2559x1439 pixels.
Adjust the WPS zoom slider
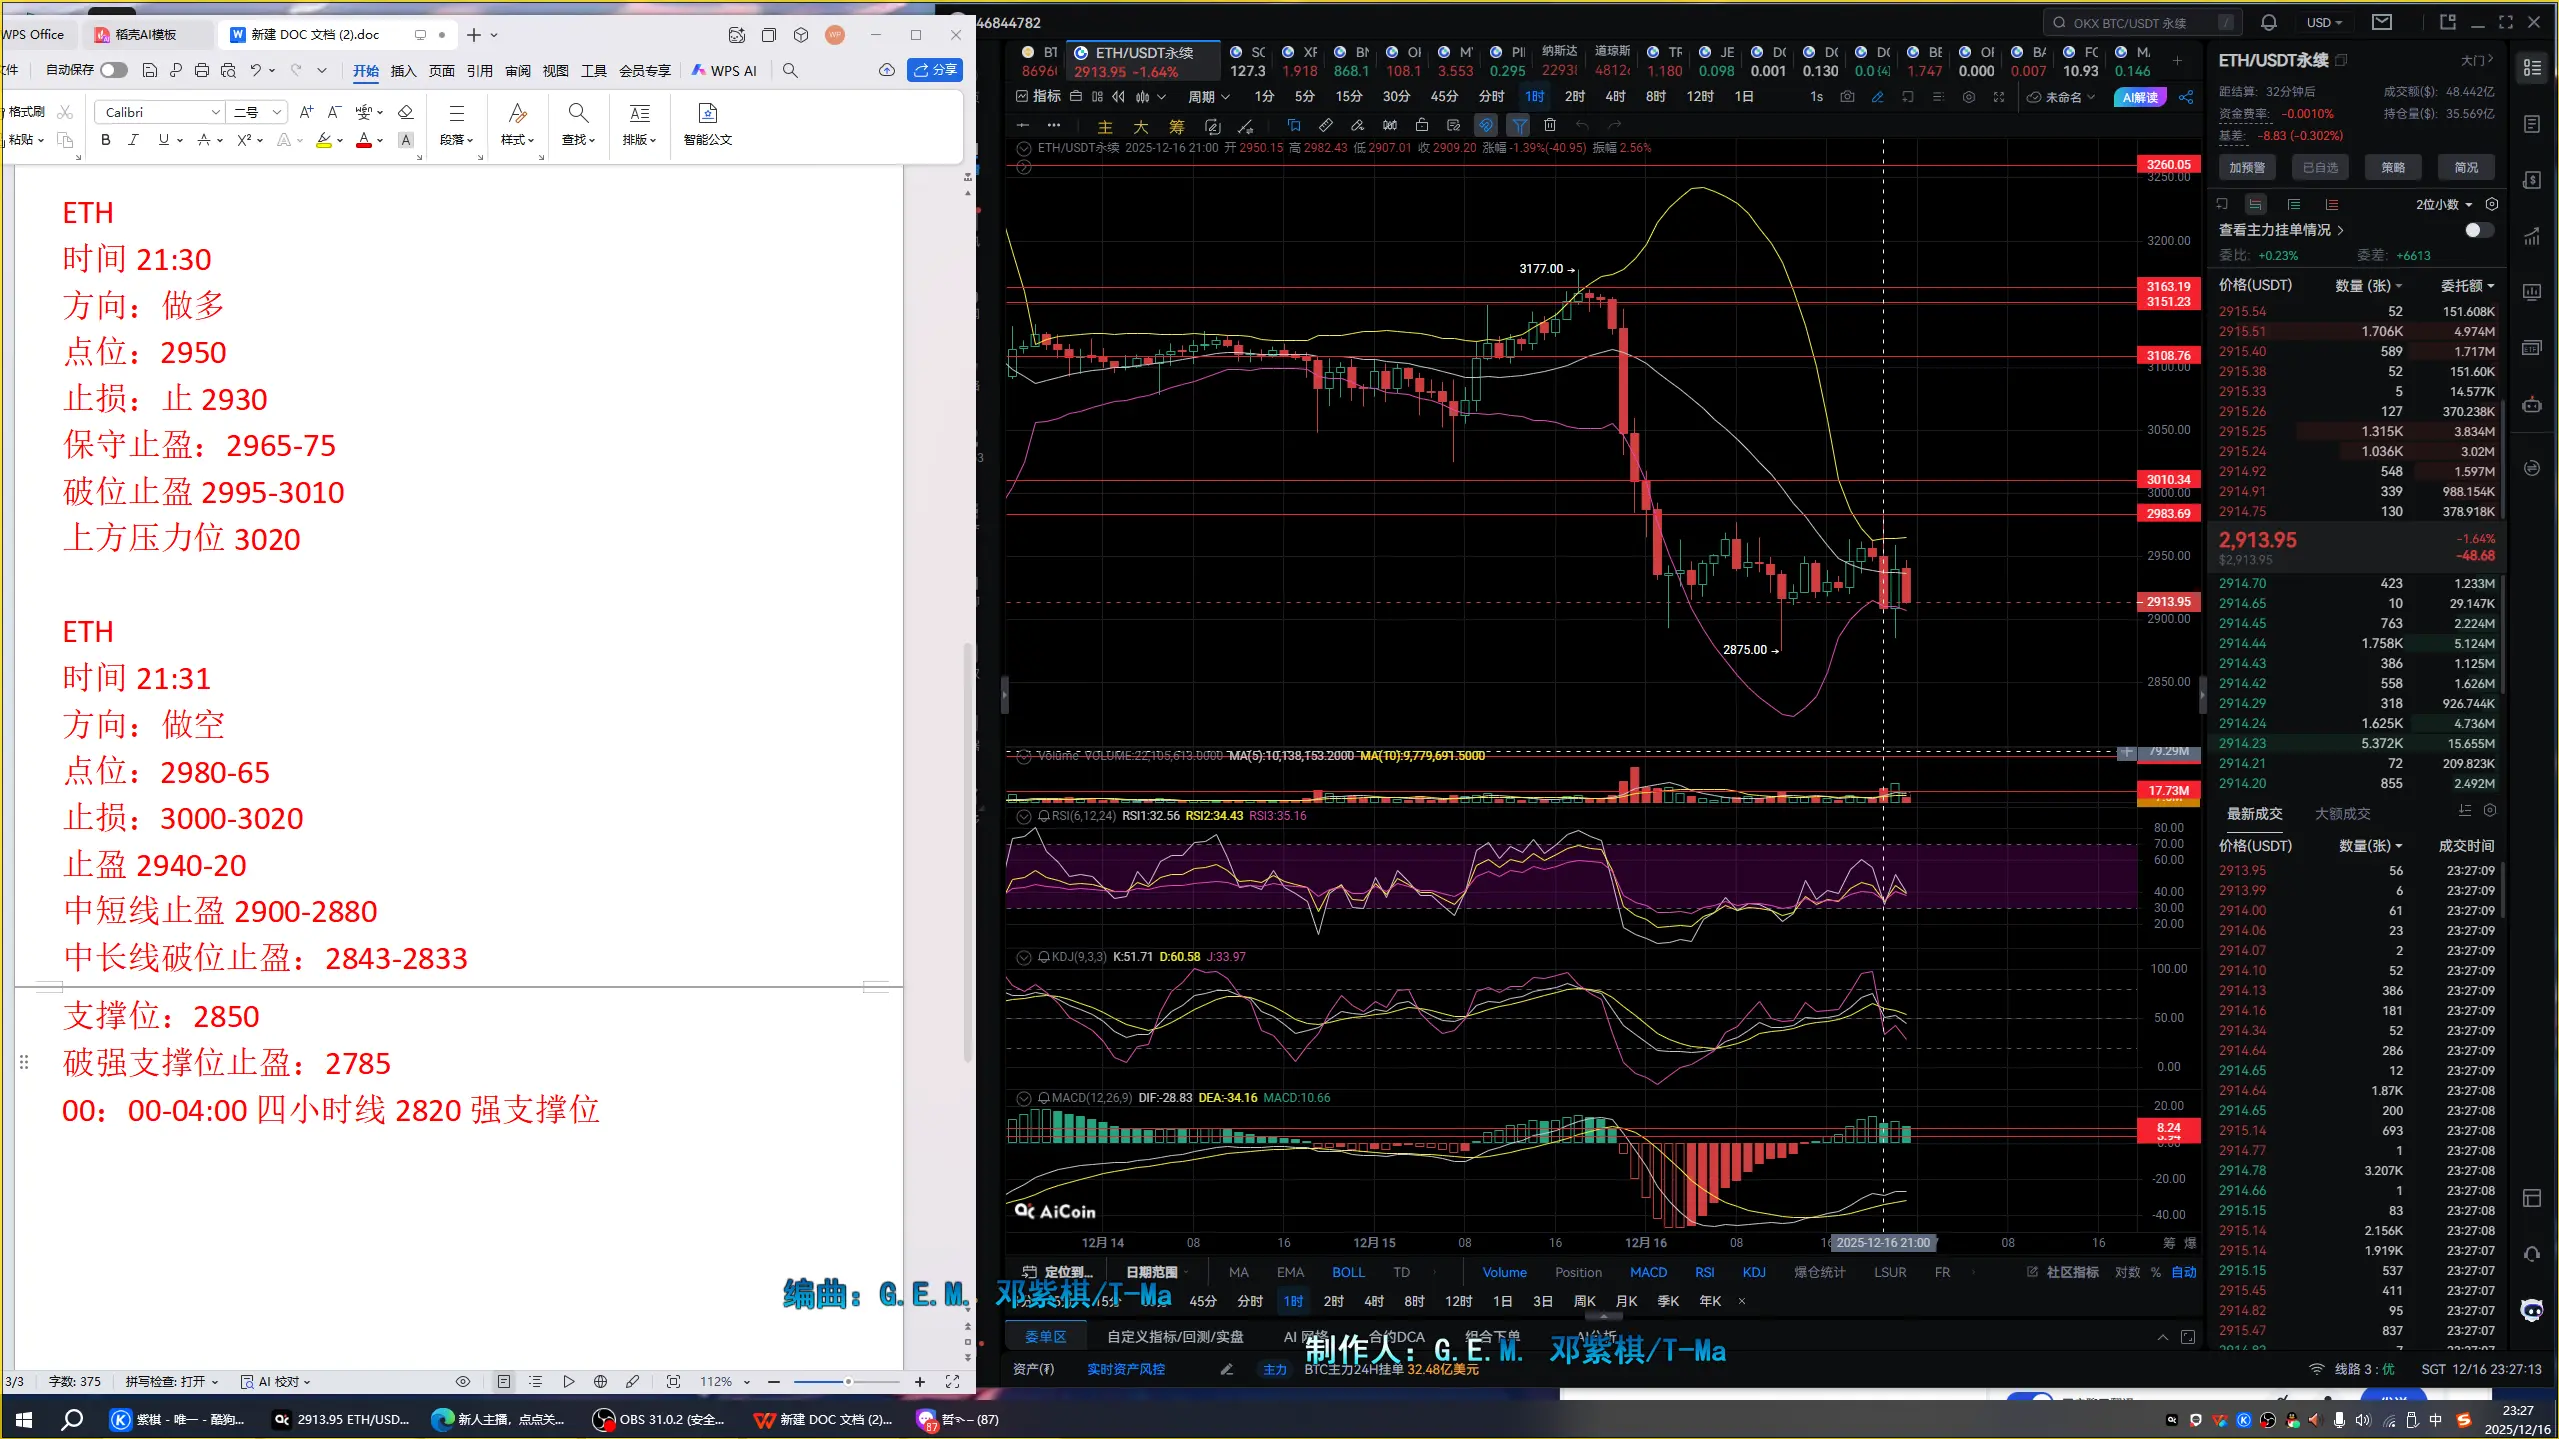pyautogui.click(x=847, y=1382)
